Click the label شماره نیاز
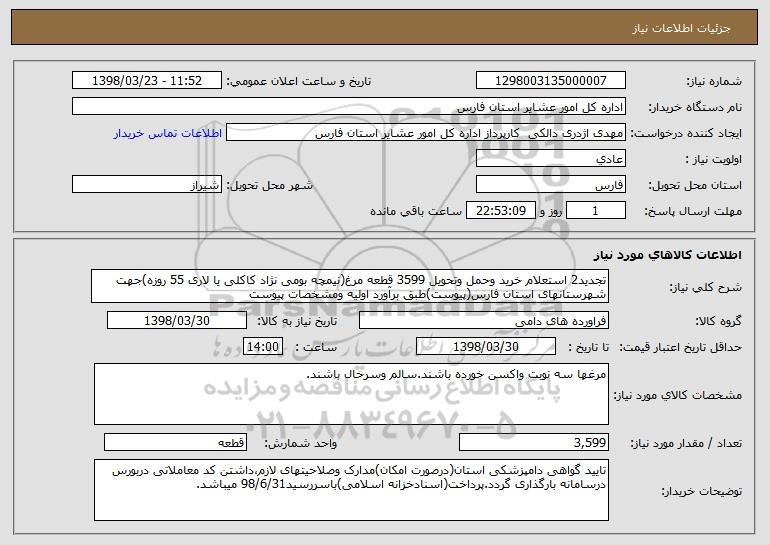The width and height of the screenshot is (770, 545). (x=714, y=81)
